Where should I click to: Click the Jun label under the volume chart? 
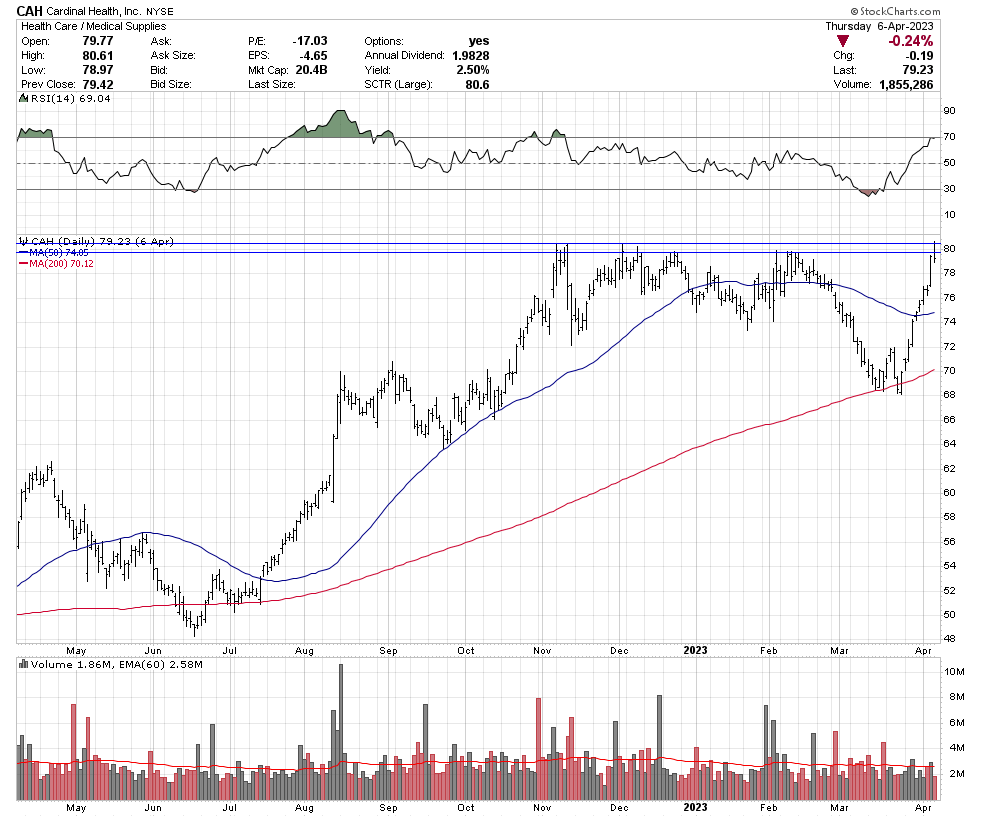153,808
